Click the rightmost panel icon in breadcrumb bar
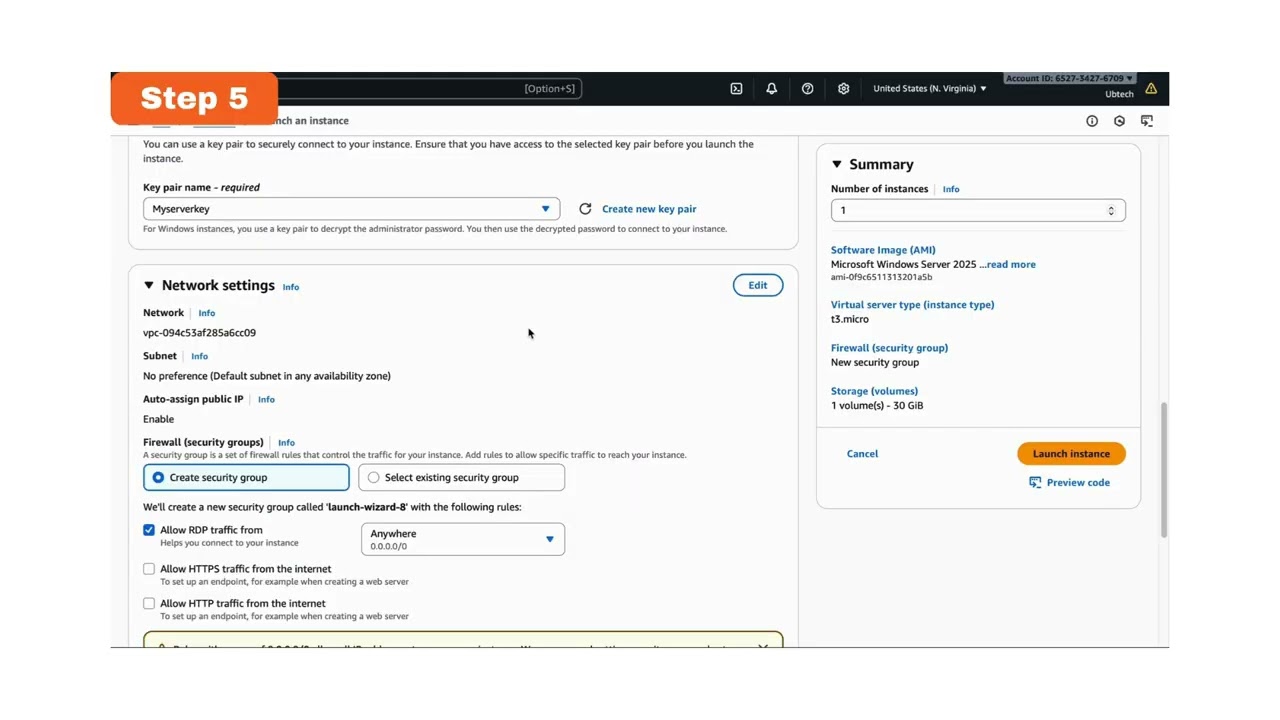 pyautogui.click(x=1147, y=121)
